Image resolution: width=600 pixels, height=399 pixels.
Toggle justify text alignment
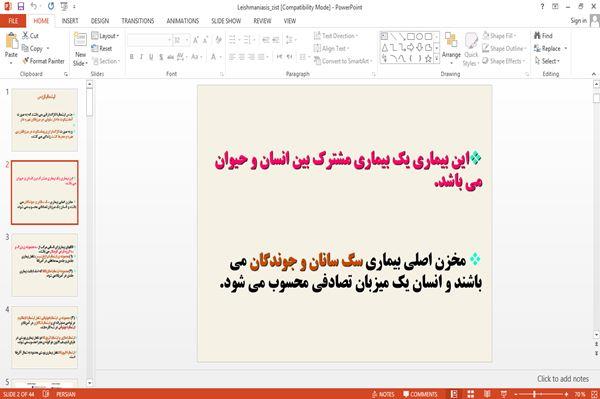(x=261, y=57)
